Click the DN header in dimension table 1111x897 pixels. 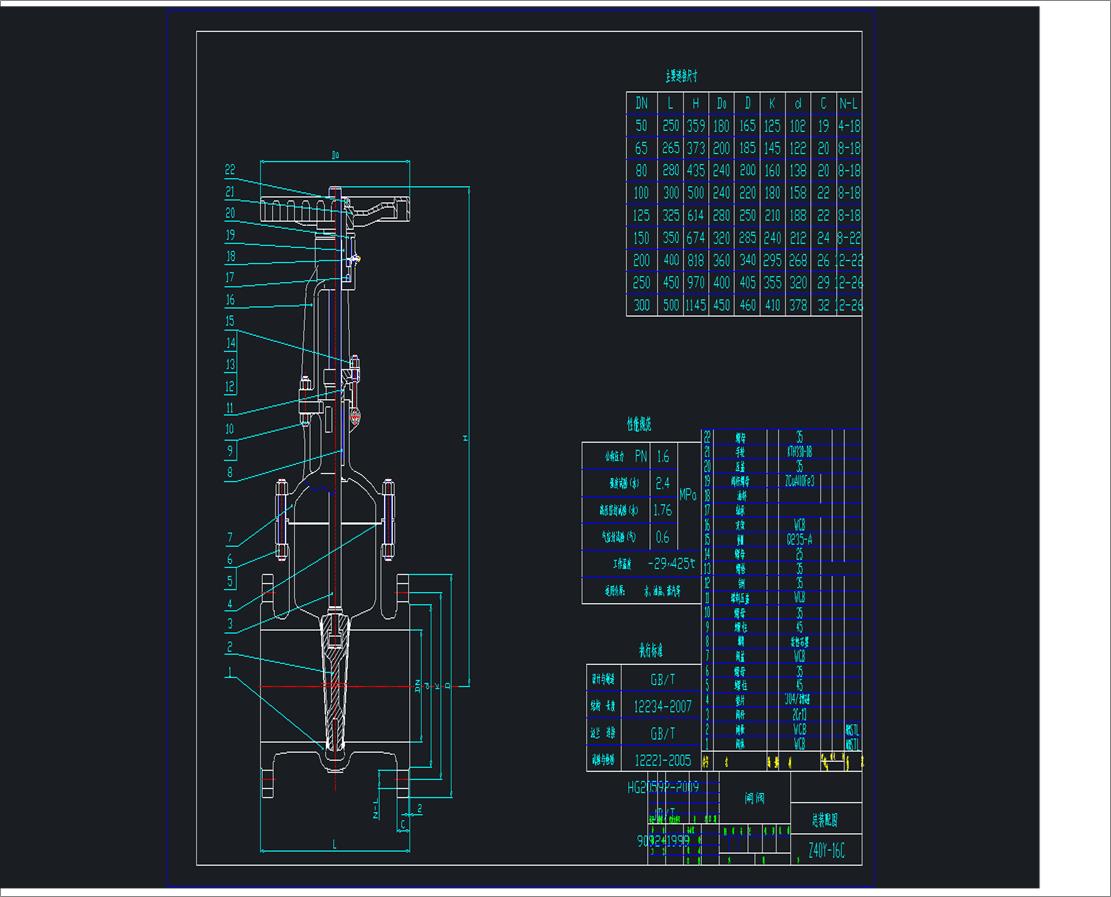click(640, 102)
